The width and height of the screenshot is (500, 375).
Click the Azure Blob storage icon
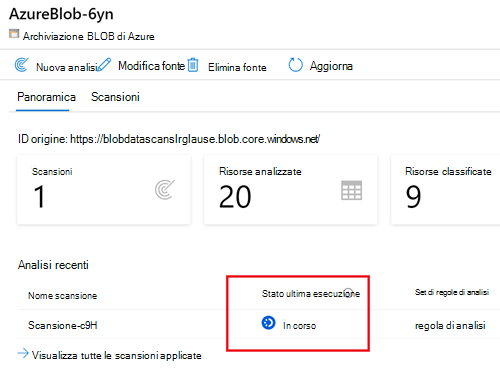click(14, 34)
